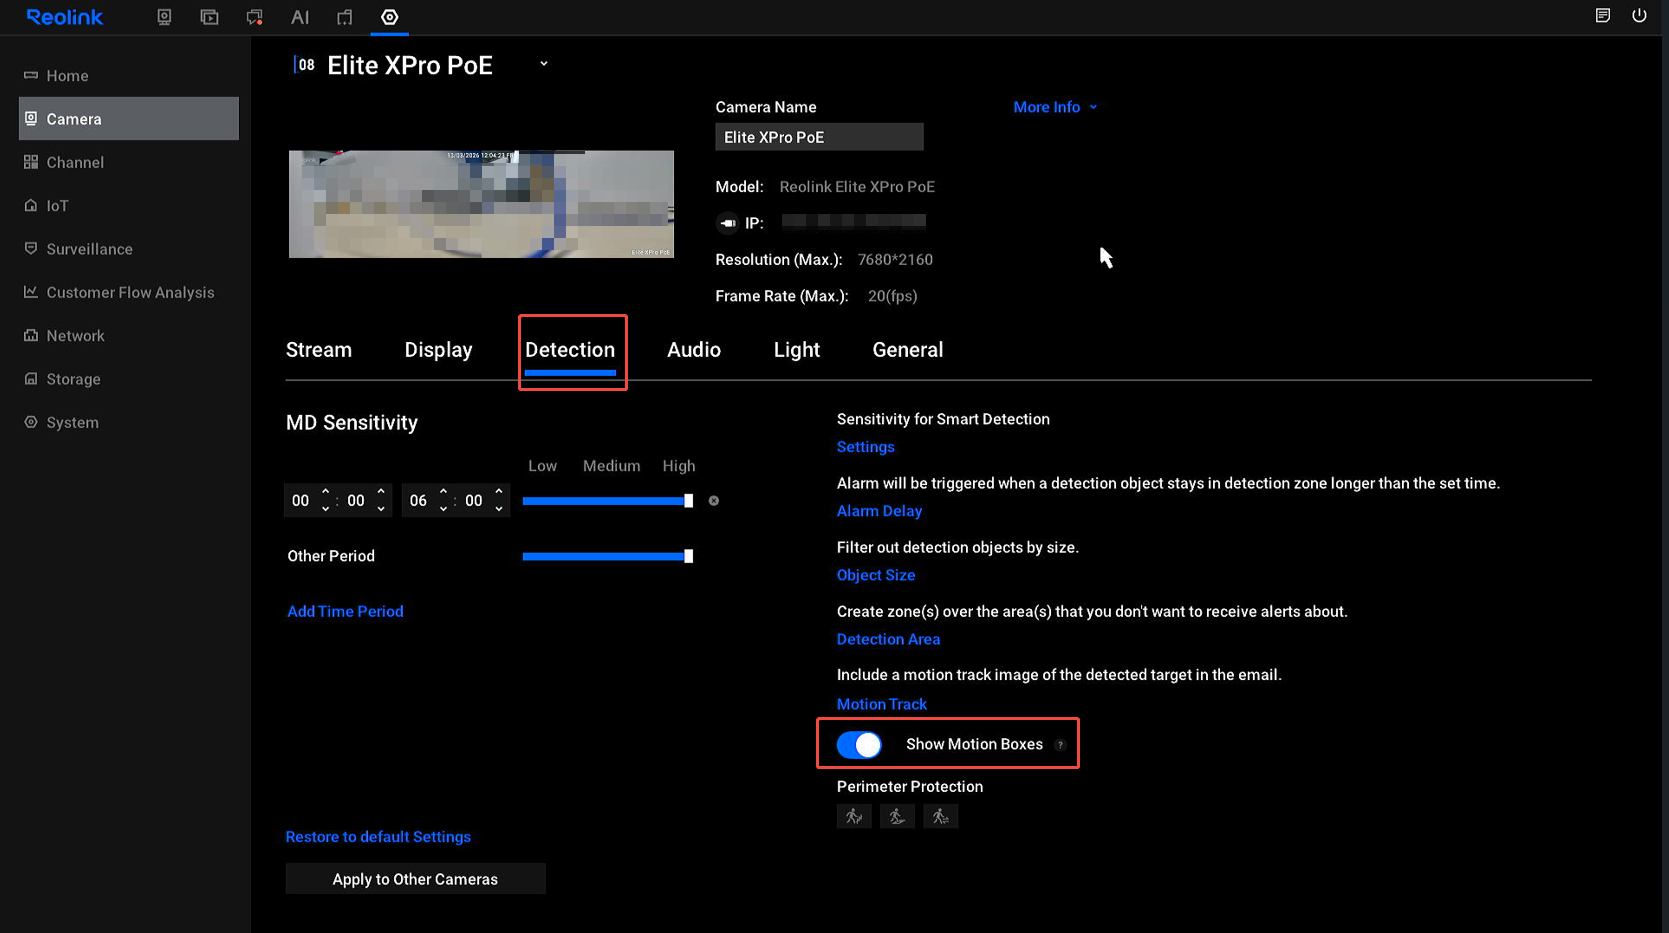
Task: Select the third Perimeter Protection icon
Action: pyautogui.click(x=940, y=816)
